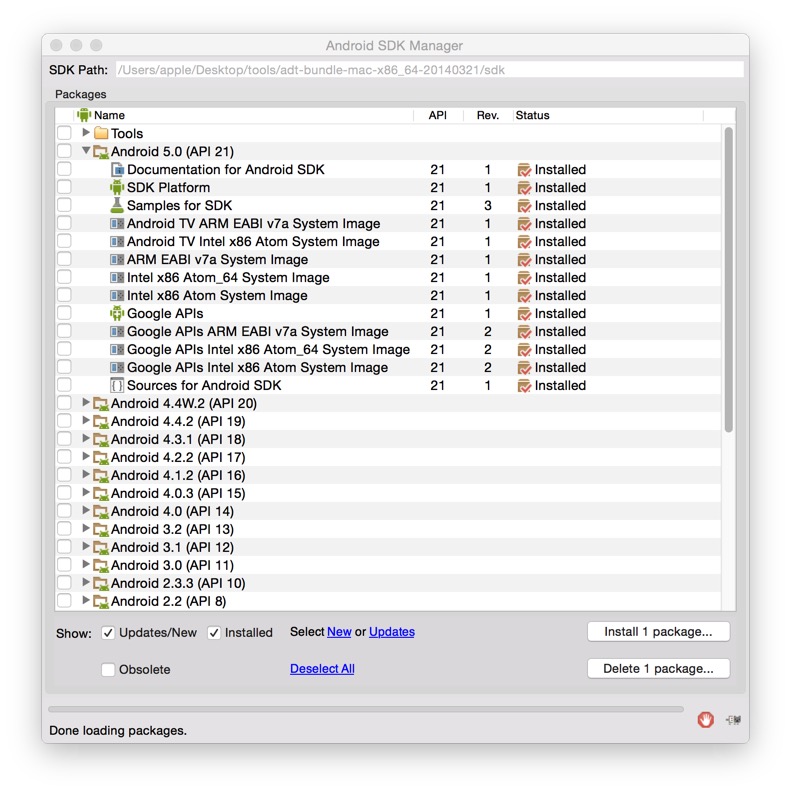The image size is (791, 793).
Task: Expand the Android 3.2 (API 13) node
Action: (86, 528)
